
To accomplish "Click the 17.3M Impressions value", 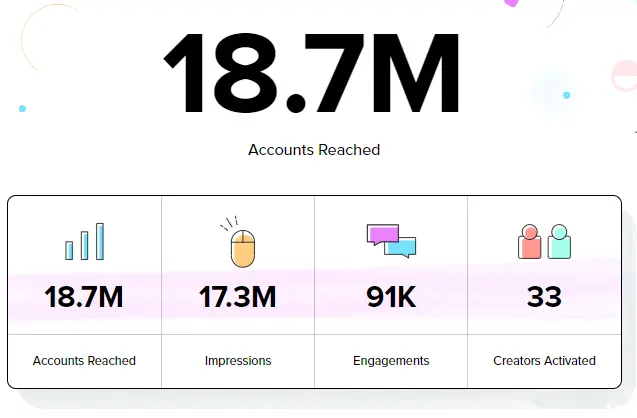I will point(237,297).
